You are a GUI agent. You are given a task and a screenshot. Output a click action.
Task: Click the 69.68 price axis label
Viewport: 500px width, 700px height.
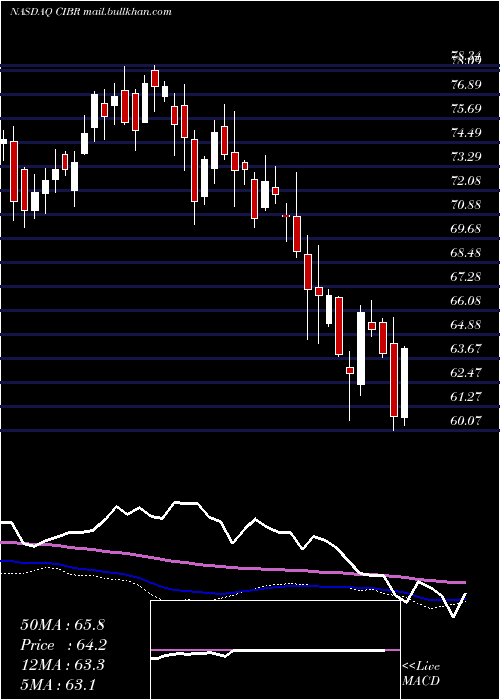[466, 229]
